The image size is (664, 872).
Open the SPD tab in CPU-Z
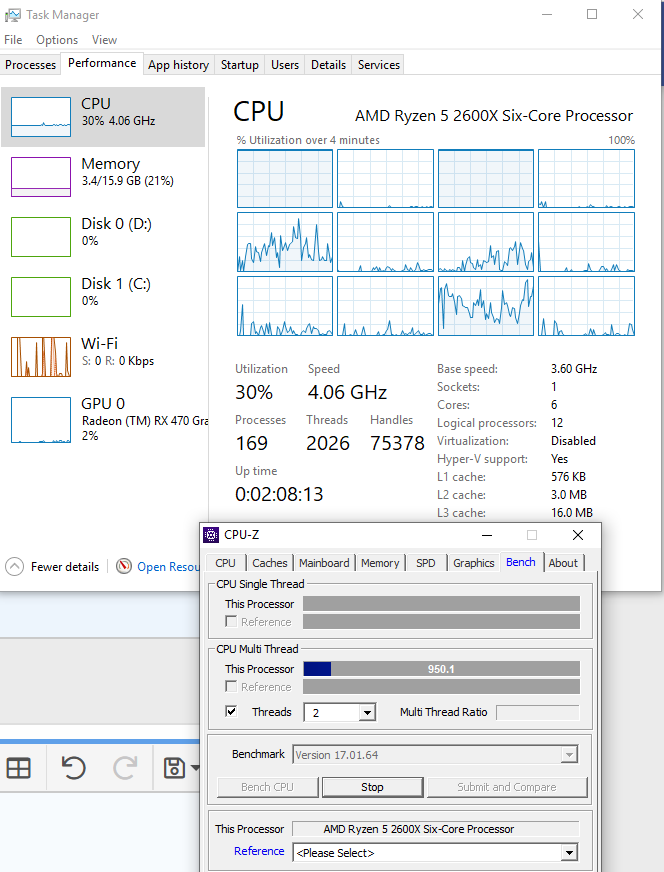pos(425,563)
